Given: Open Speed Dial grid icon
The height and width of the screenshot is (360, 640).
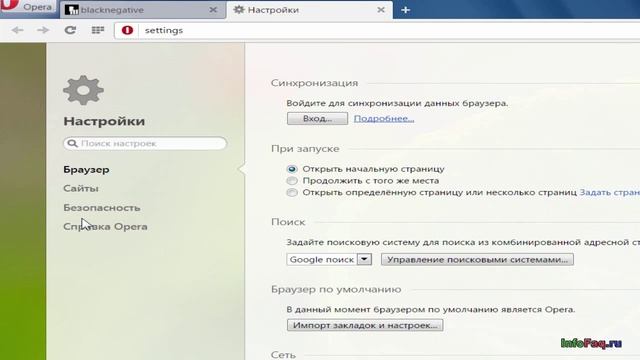Looking at the screenshot, I should (x=98, y=30).
